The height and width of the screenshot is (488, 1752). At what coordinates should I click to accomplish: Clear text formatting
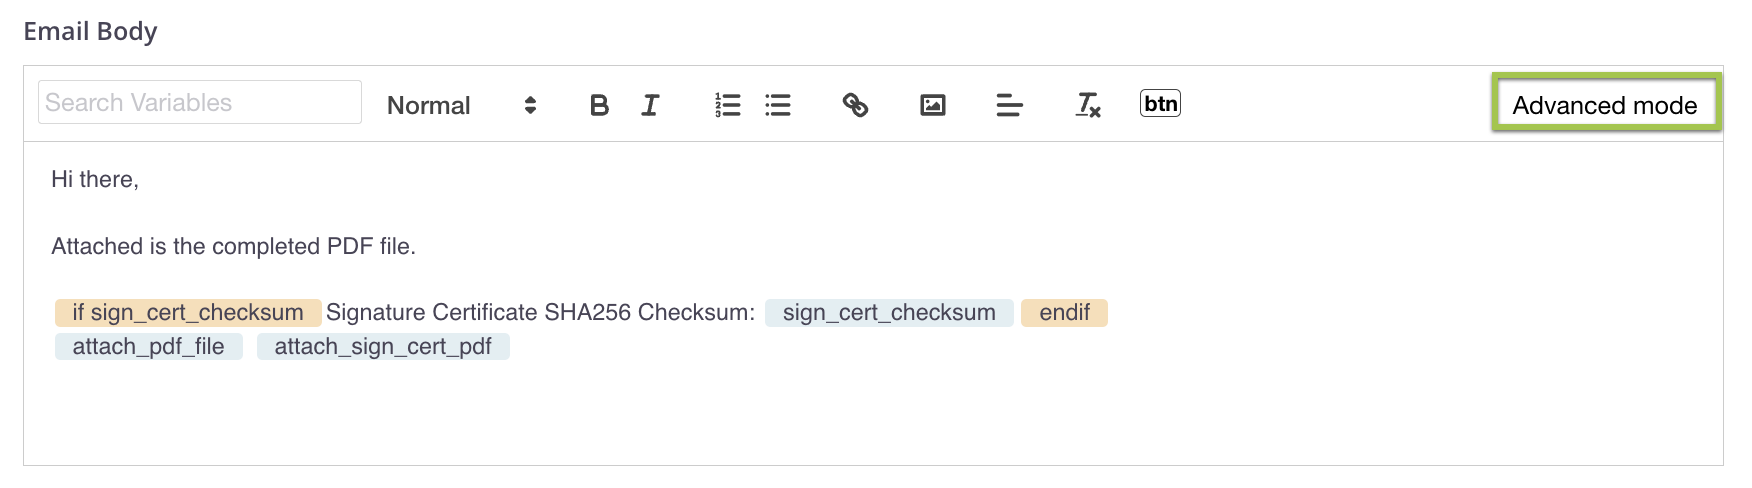coord(1087,105)
